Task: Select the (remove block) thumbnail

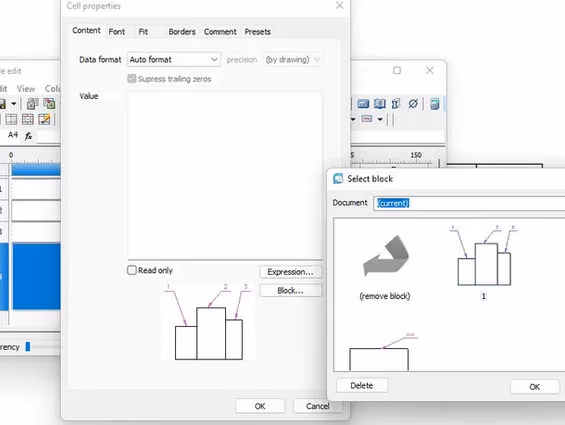Action: click(x=385, y=267)
